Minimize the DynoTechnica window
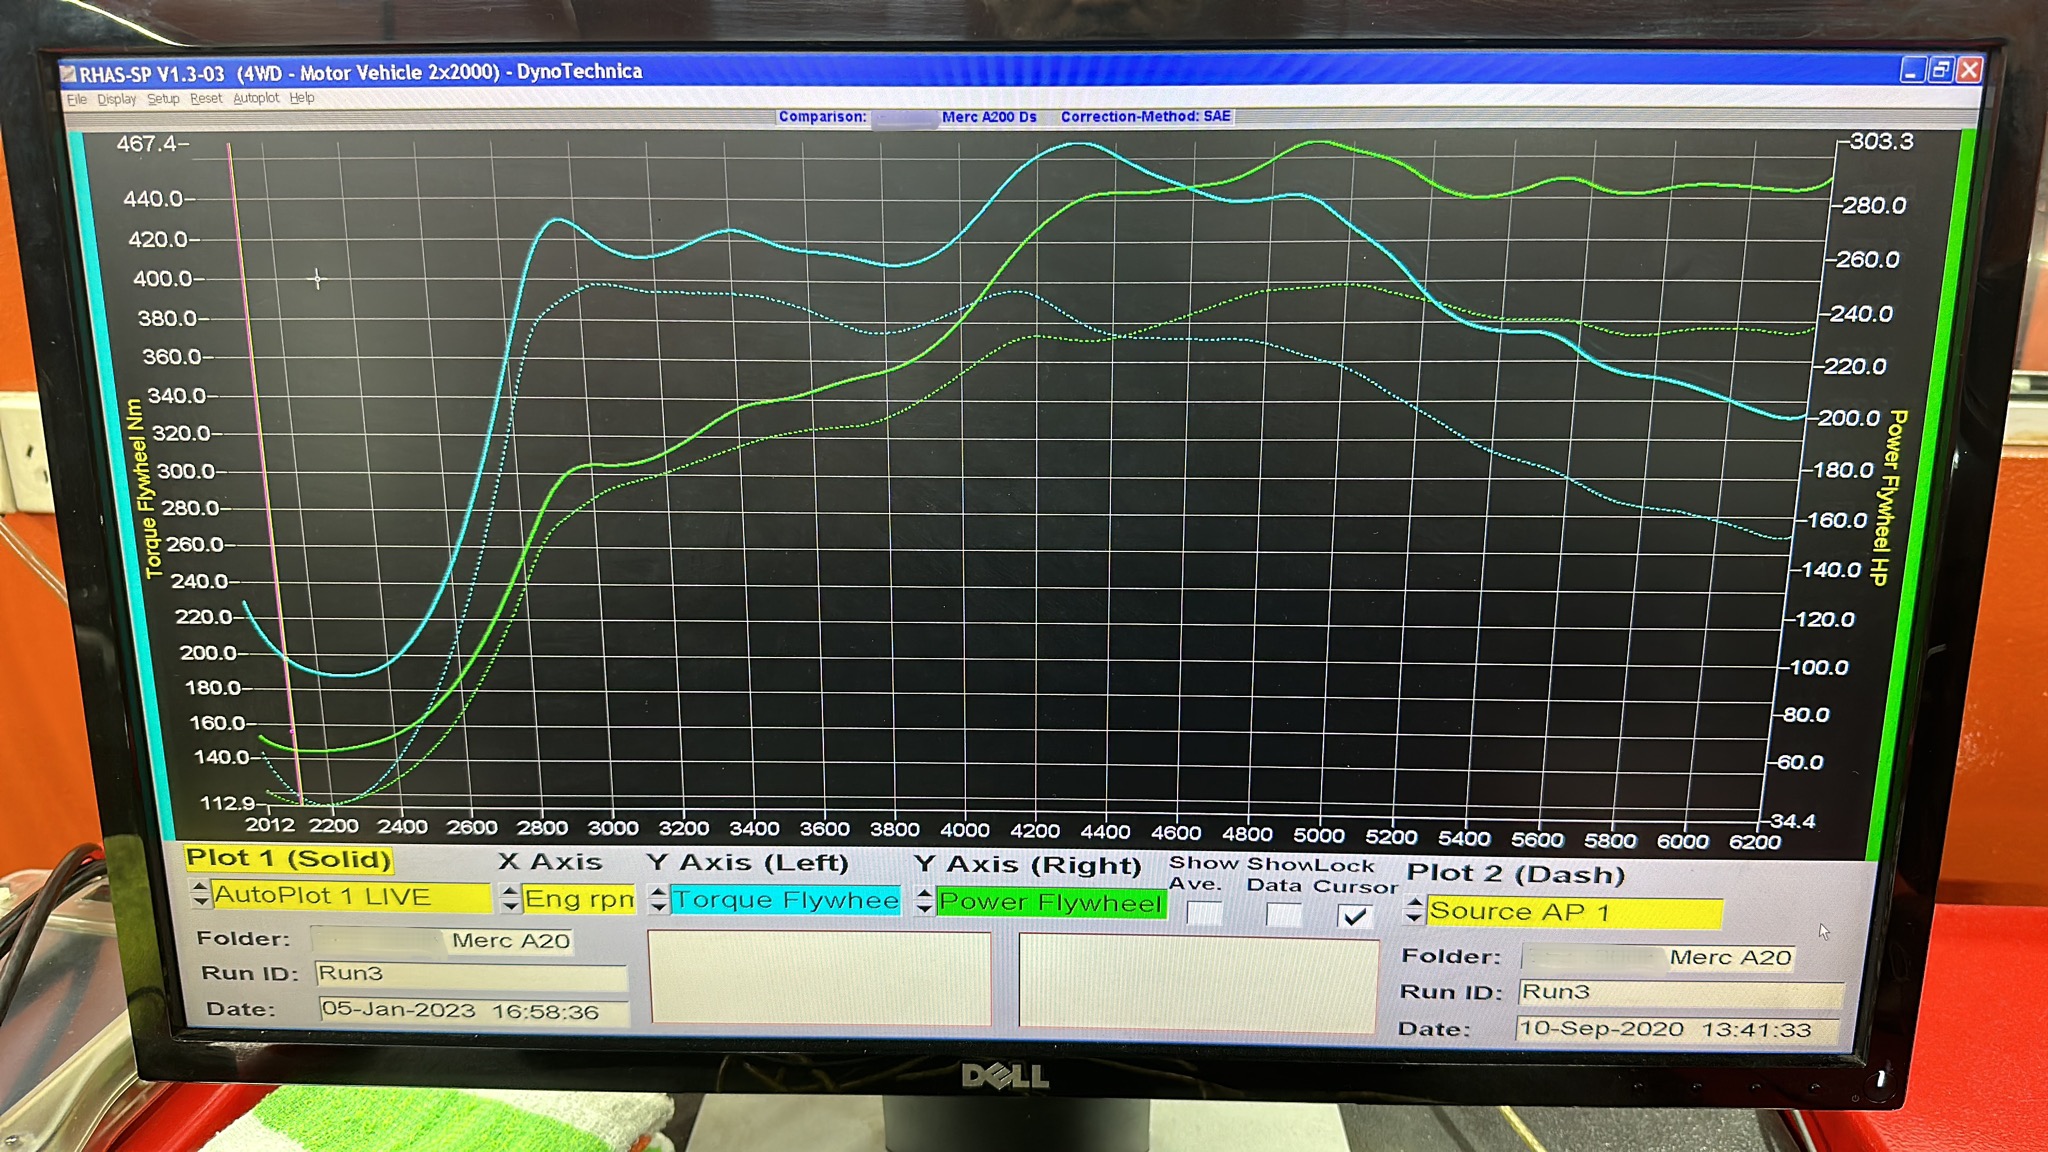Viewport: 2048px width, 1152px height. coord(1911,70)
